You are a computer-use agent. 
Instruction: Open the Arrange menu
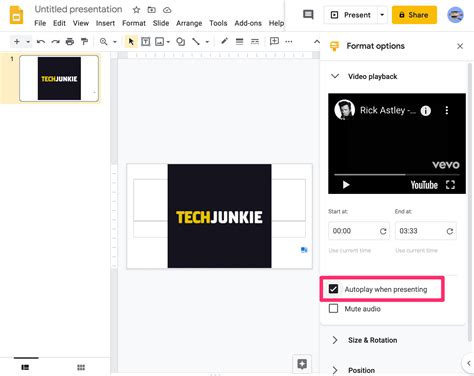click(189, 23)
